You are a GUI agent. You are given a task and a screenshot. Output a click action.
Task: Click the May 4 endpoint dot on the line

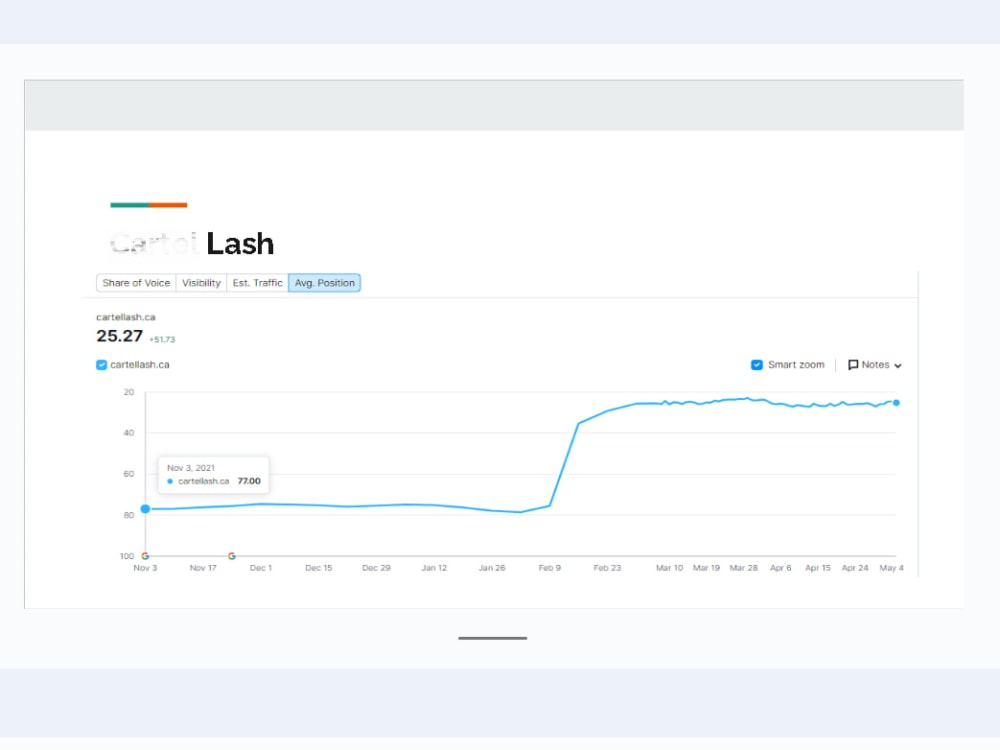pyautogui.click(x=896, y=402)
